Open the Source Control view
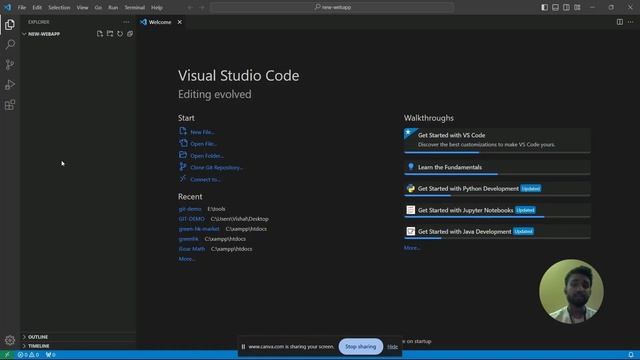Viewport: 640px width, 360px height. click(10, 64)
